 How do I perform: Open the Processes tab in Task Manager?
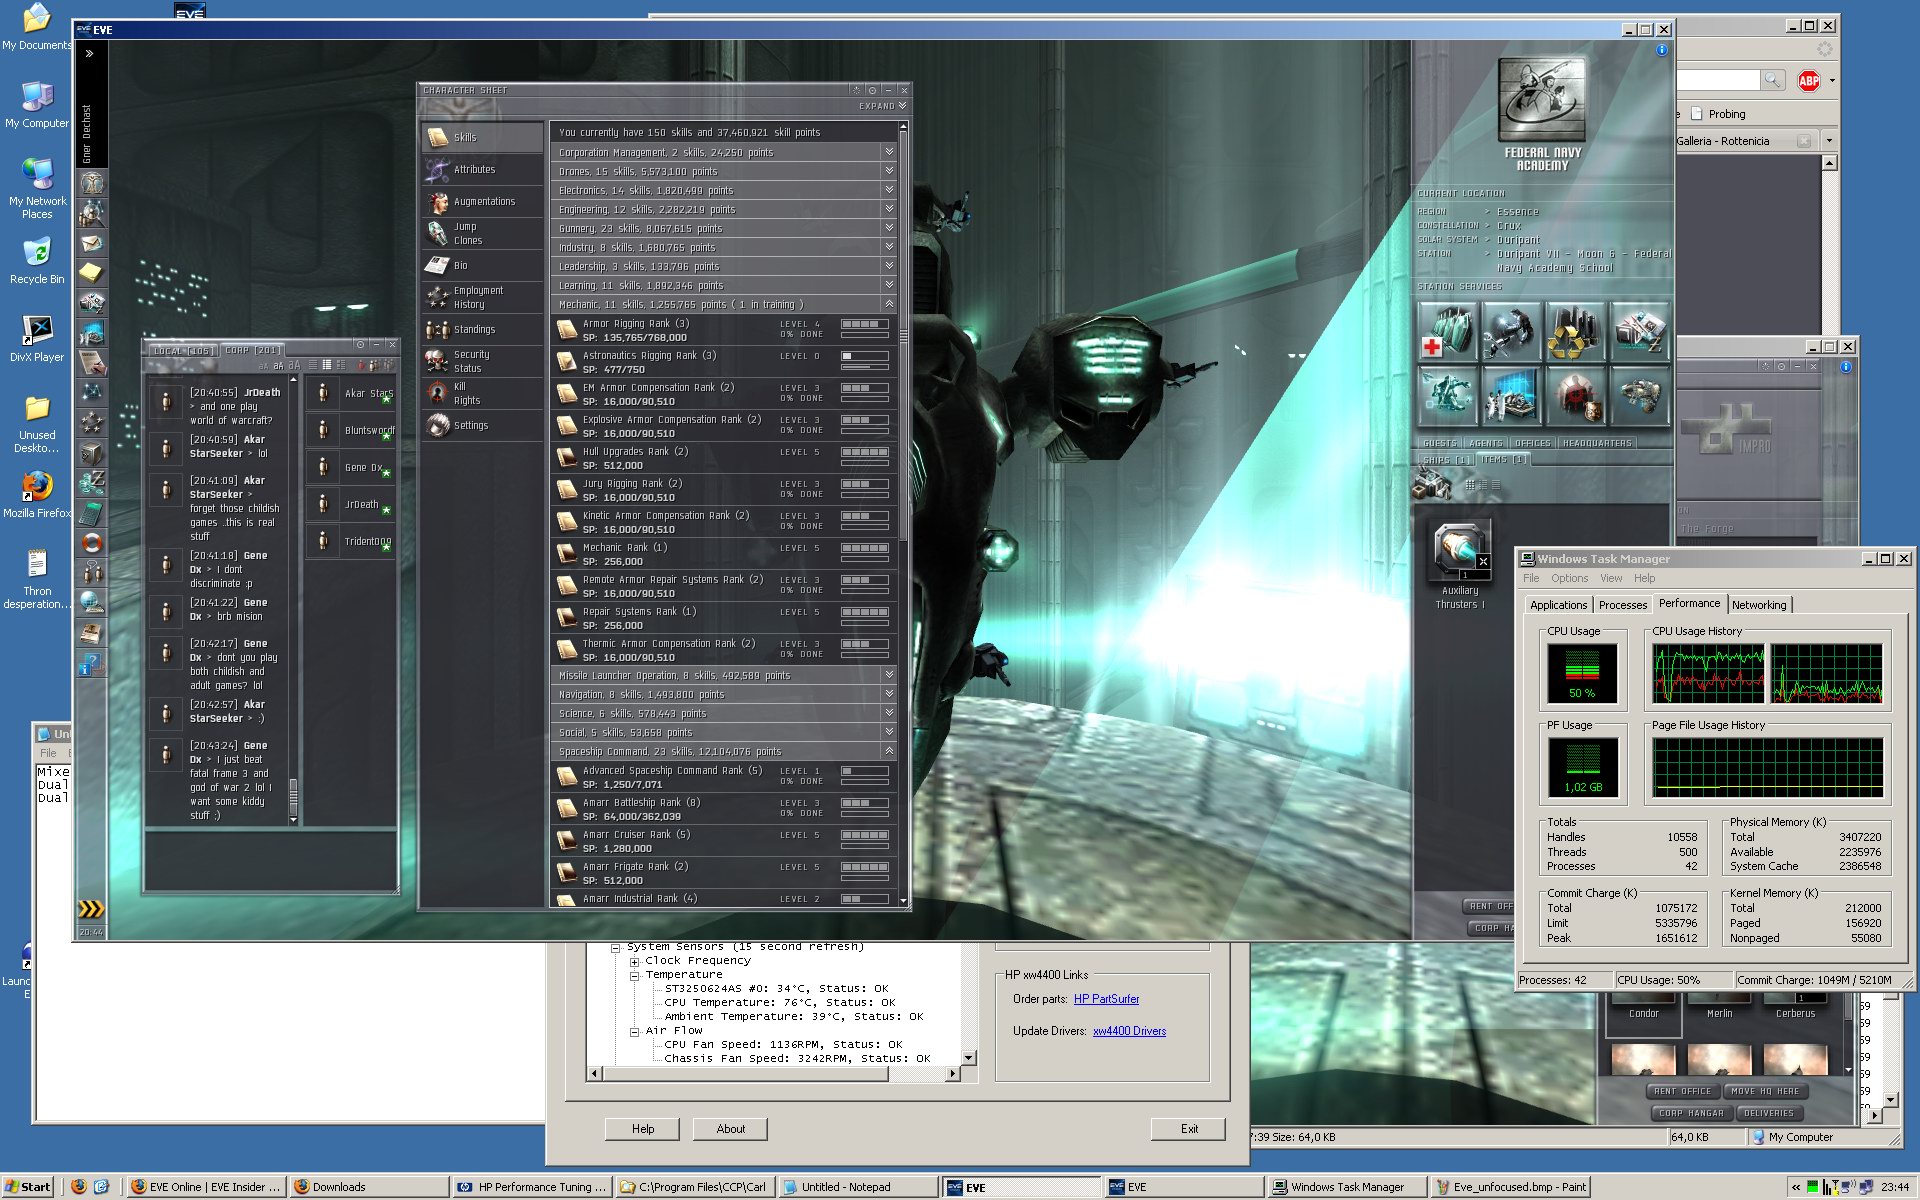1622,605
